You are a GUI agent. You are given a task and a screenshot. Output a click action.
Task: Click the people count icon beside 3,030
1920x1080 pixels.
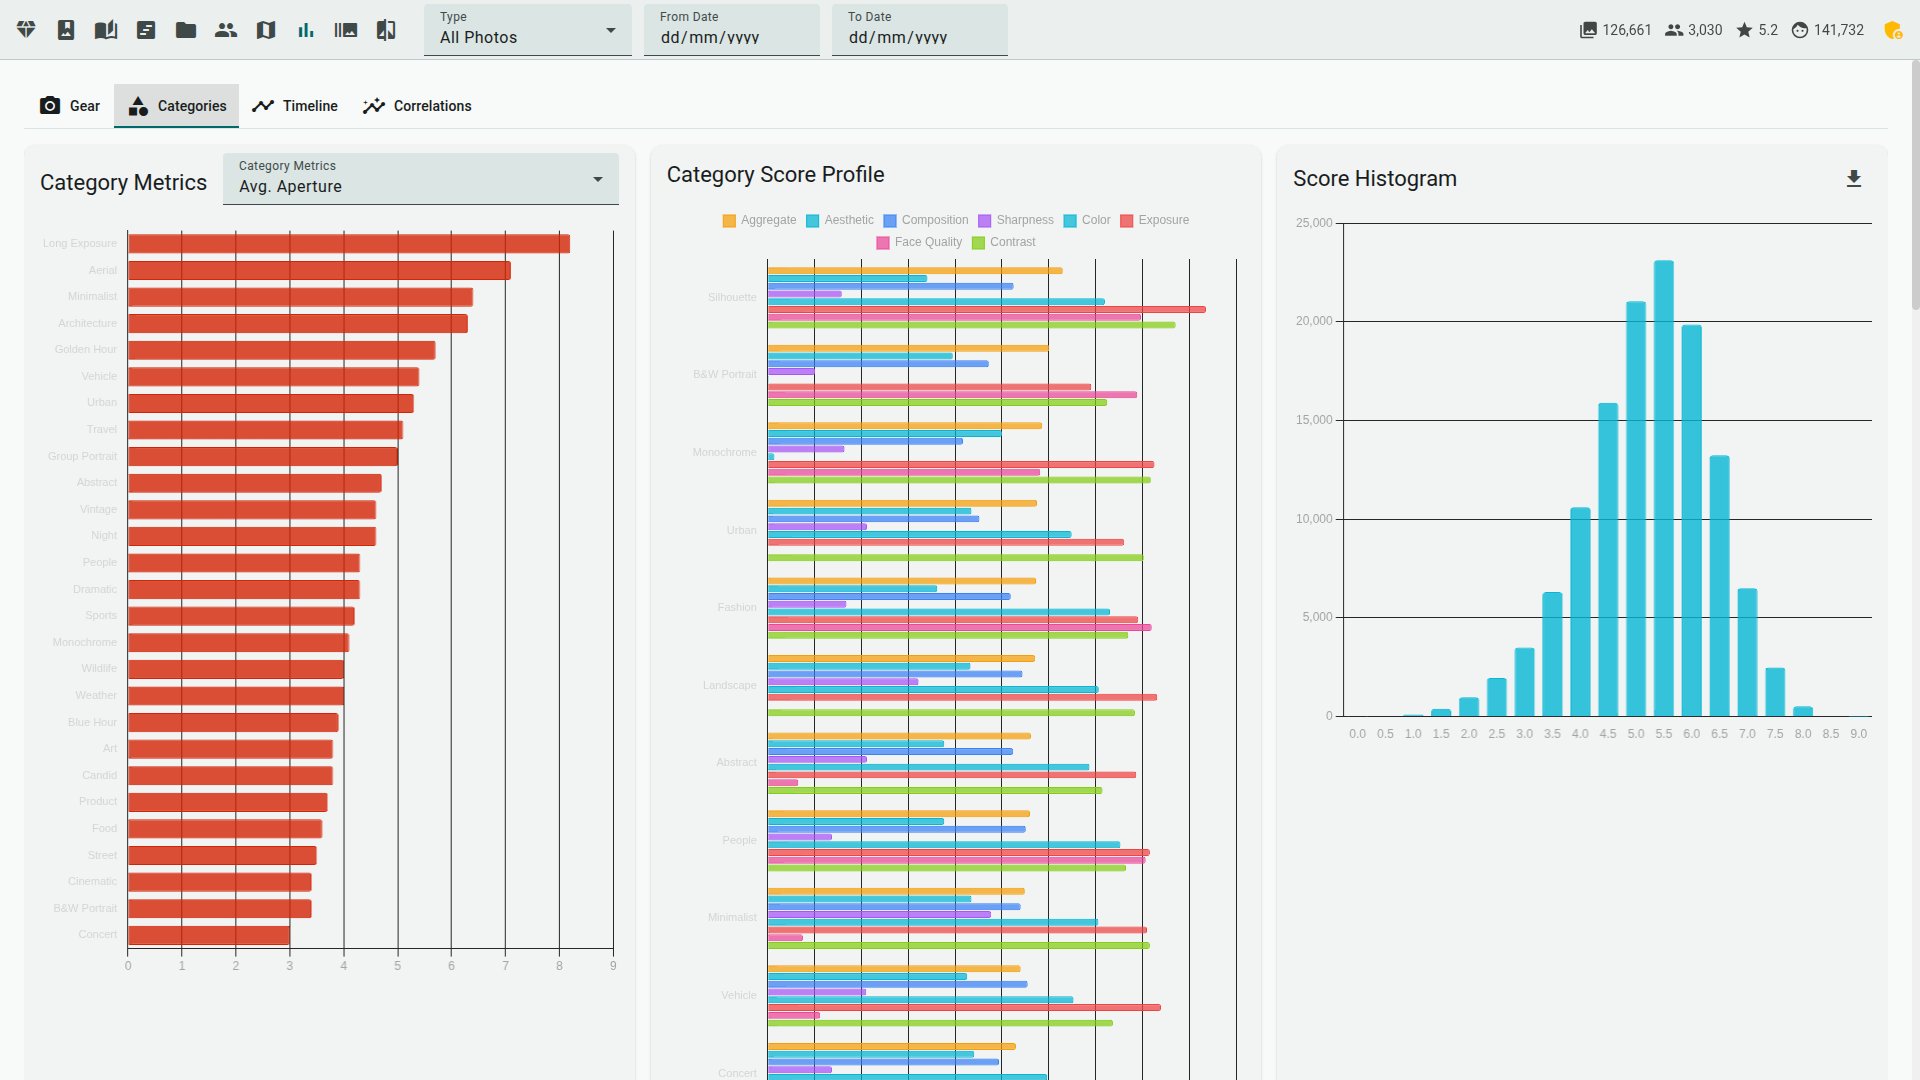pyautogui.click(x=1674, y=30)
